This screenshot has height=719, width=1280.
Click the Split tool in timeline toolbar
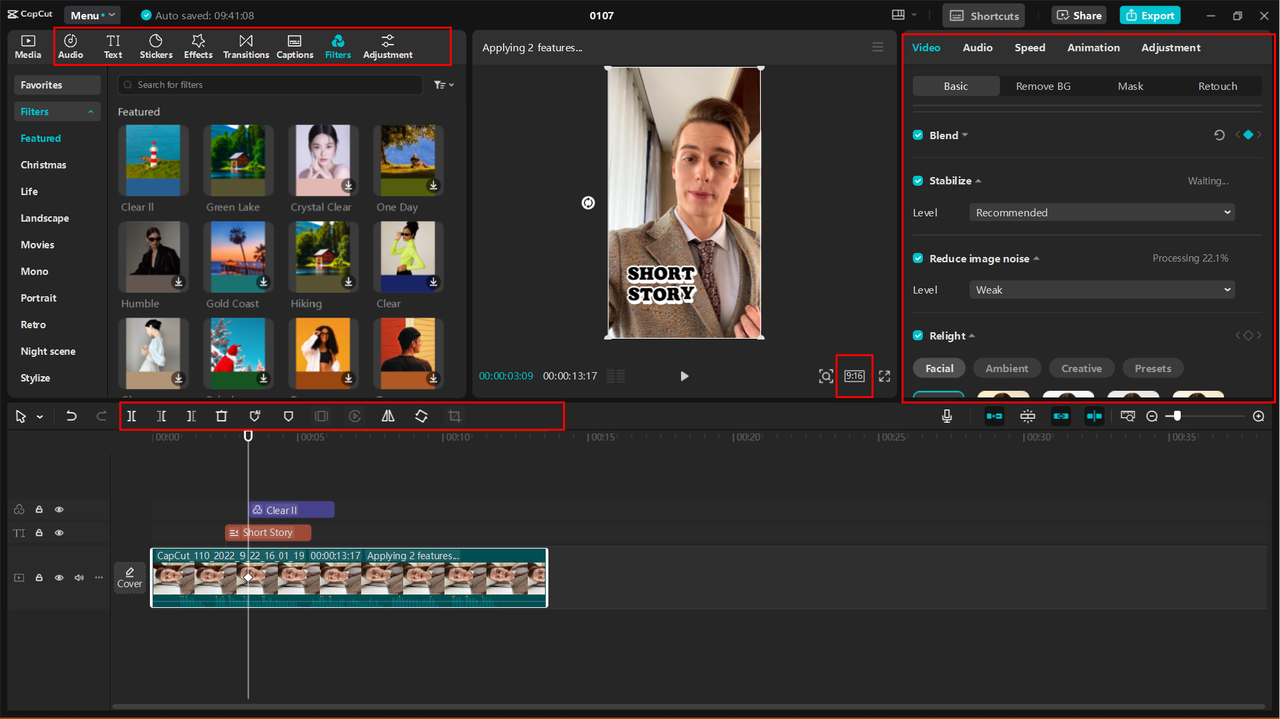(131, 416)
